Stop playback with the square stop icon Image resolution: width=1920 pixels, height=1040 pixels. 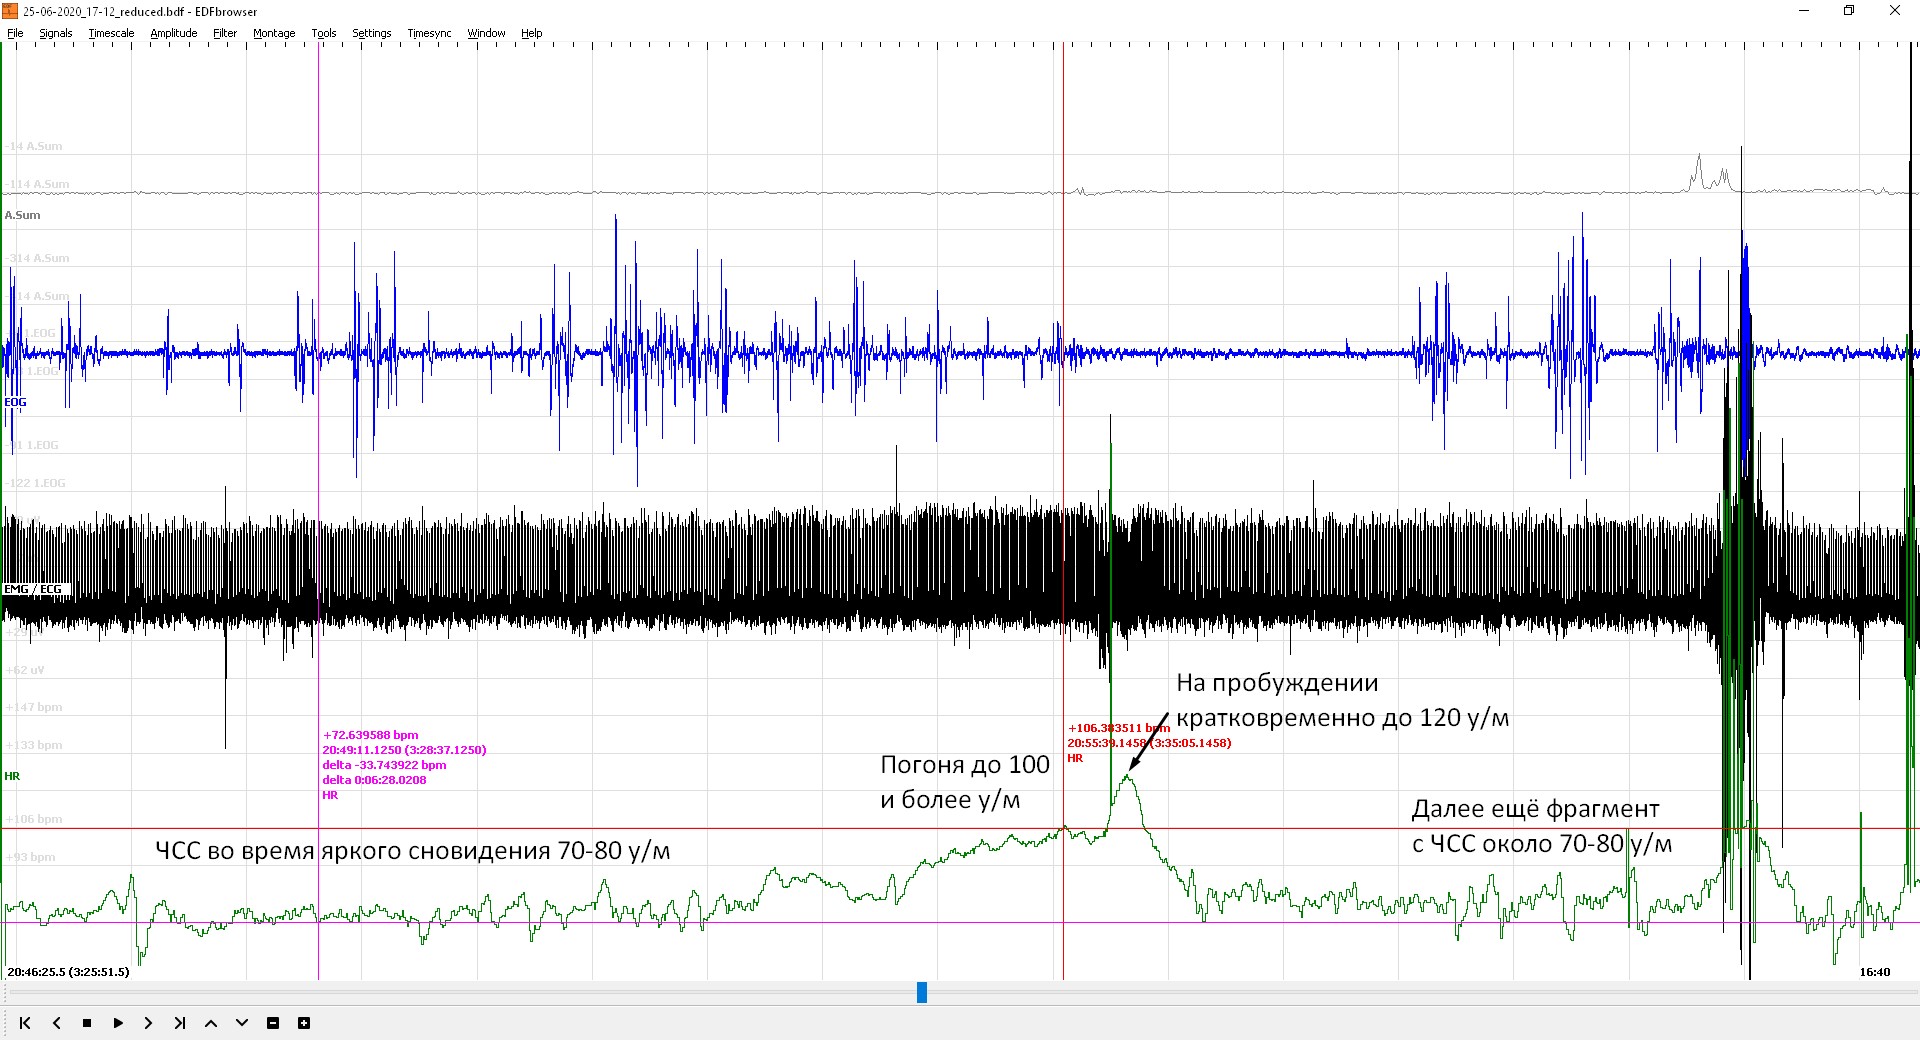click(87, 1023)
